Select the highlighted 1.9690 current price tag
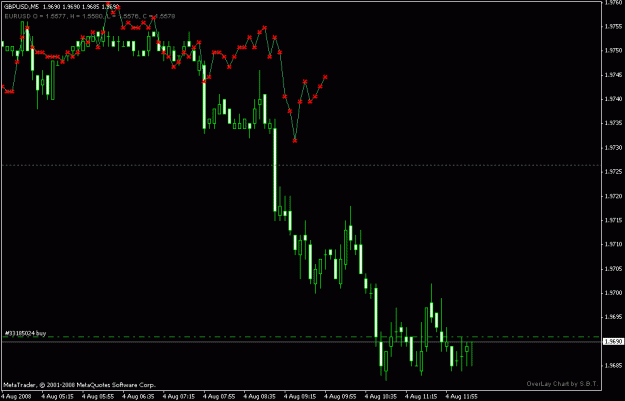The height and width of the screenshot is (401, 625). [613, 342]
